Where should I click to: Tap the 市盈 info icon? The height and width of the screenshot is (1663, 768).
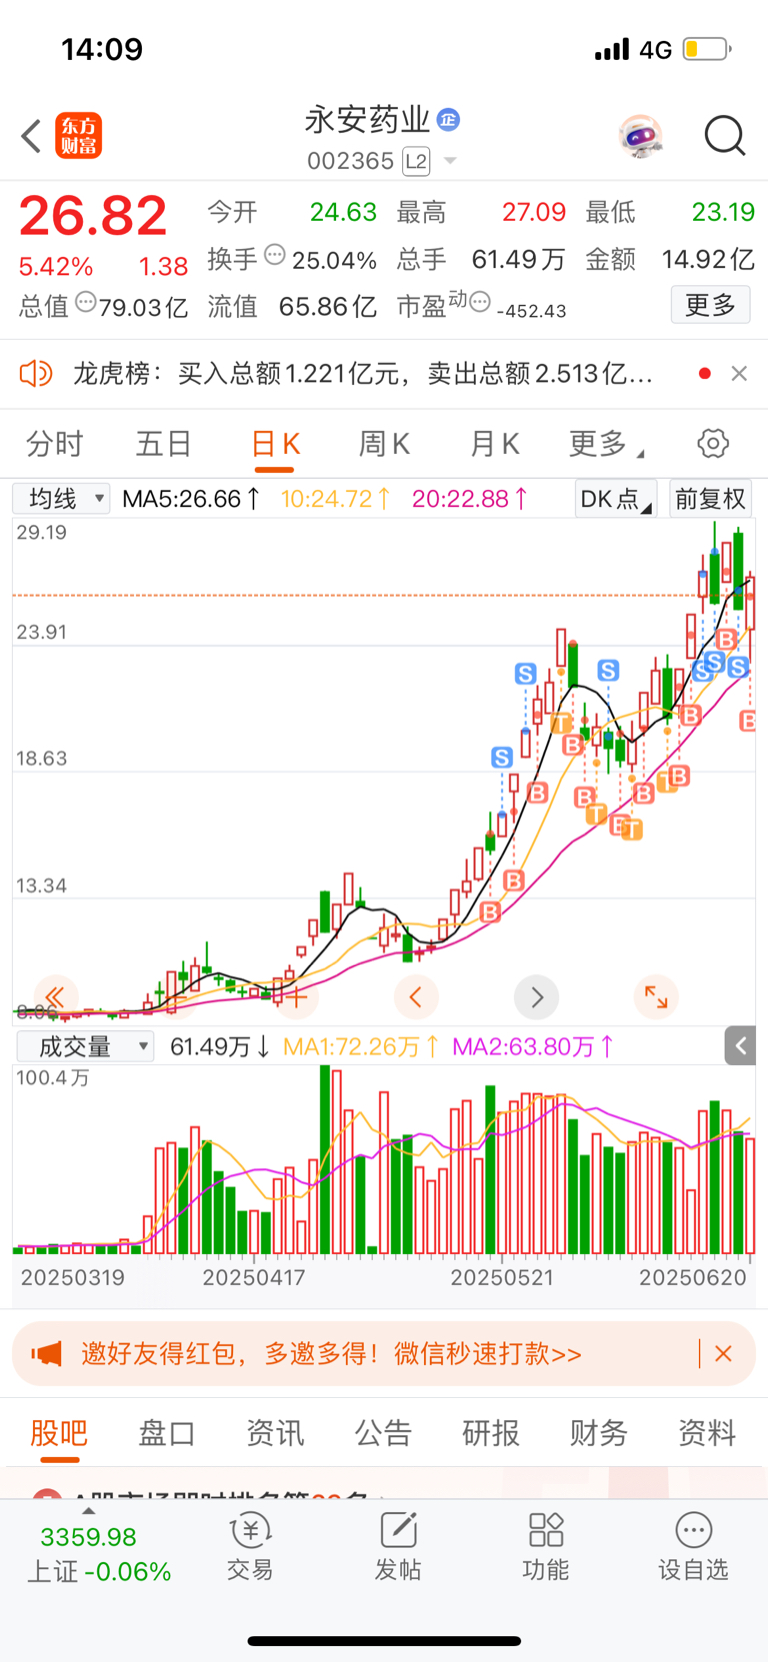tap(480, 301)
